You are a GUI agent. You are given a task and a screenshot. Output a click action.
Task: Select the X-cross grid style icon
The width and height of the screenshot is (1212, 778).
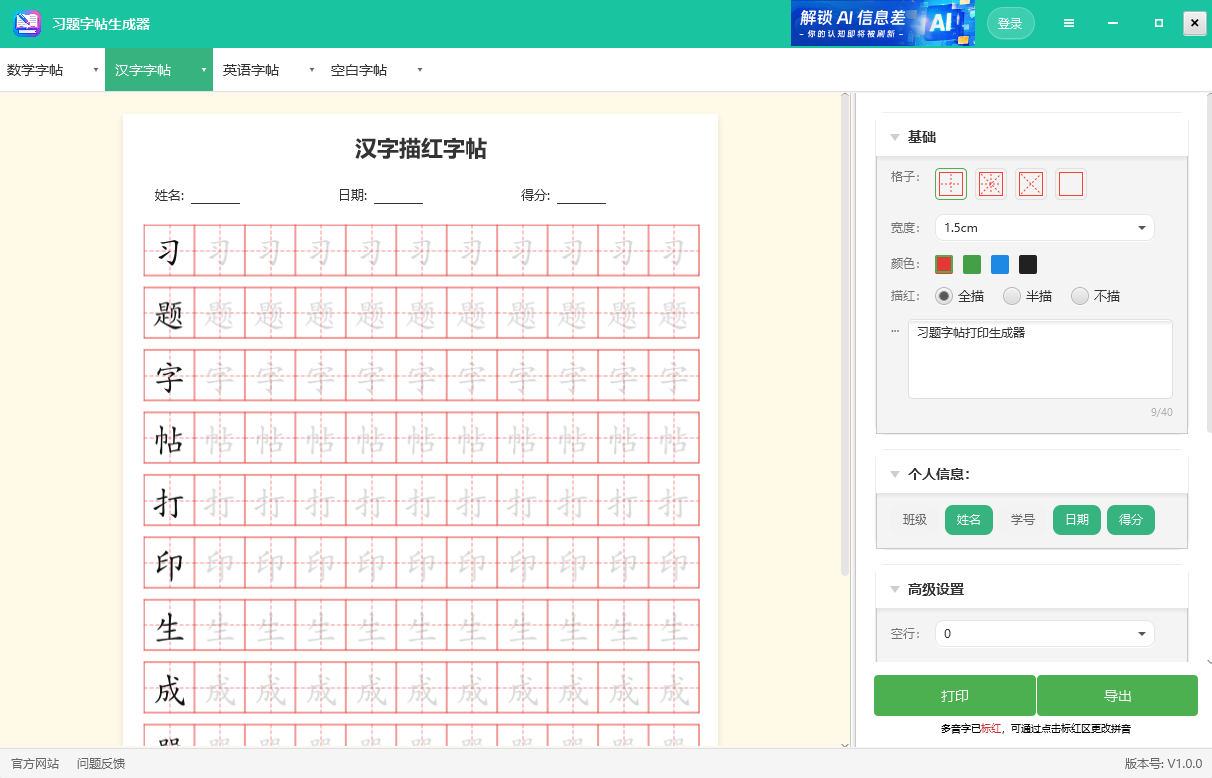(1031, 184)
